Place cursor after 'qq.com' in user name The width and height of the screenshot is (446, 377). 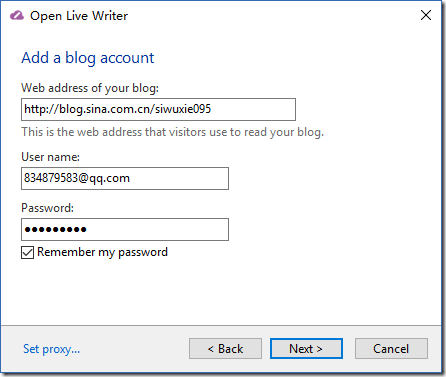130,178
